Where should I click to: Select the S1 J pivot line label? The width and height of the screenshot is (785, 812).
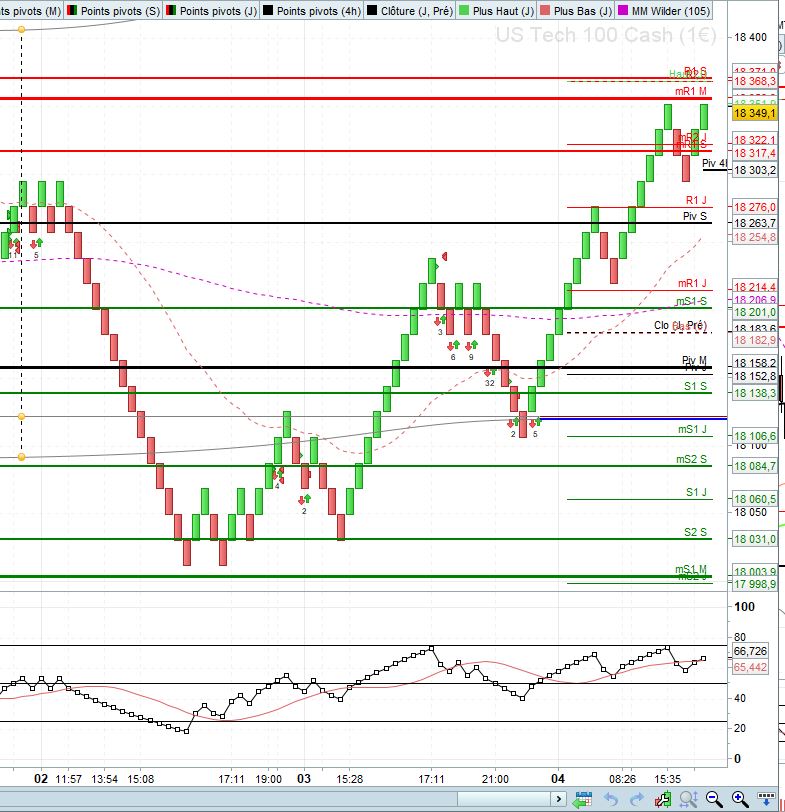[x=696, y=492]
